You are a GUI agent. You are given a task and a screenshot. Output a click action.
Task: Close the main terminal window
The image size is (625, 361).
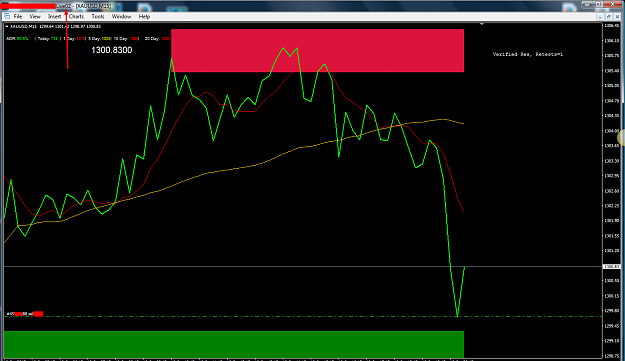[613, 4]
